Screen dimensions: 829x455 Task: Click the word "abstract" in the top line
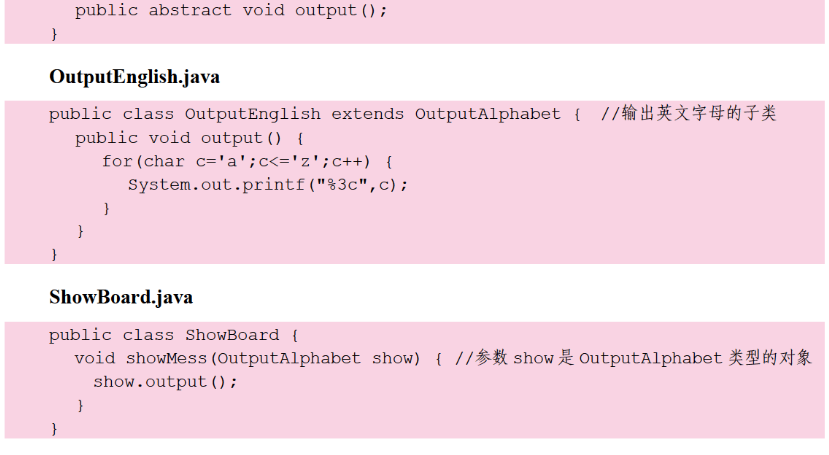coord(190,12)
